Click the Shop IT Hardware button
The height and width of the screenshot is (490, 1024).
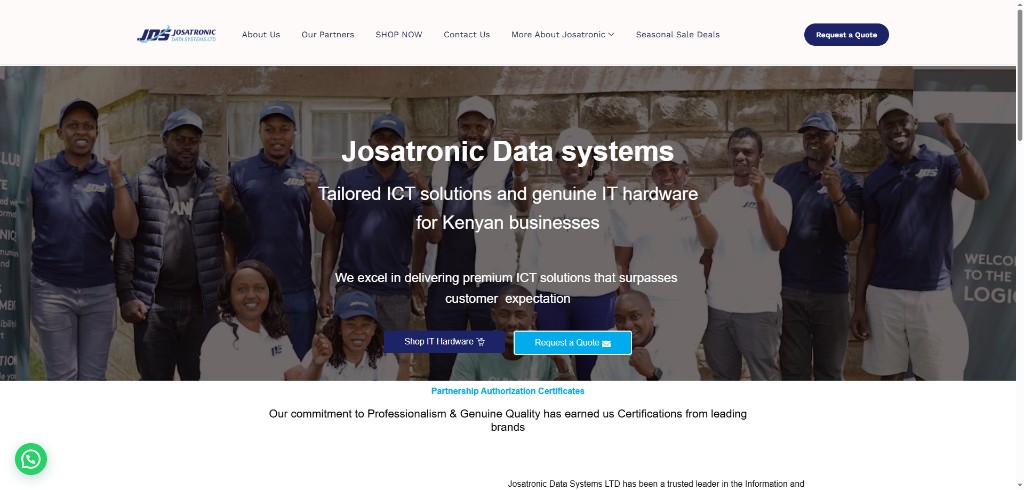point(444,342)
